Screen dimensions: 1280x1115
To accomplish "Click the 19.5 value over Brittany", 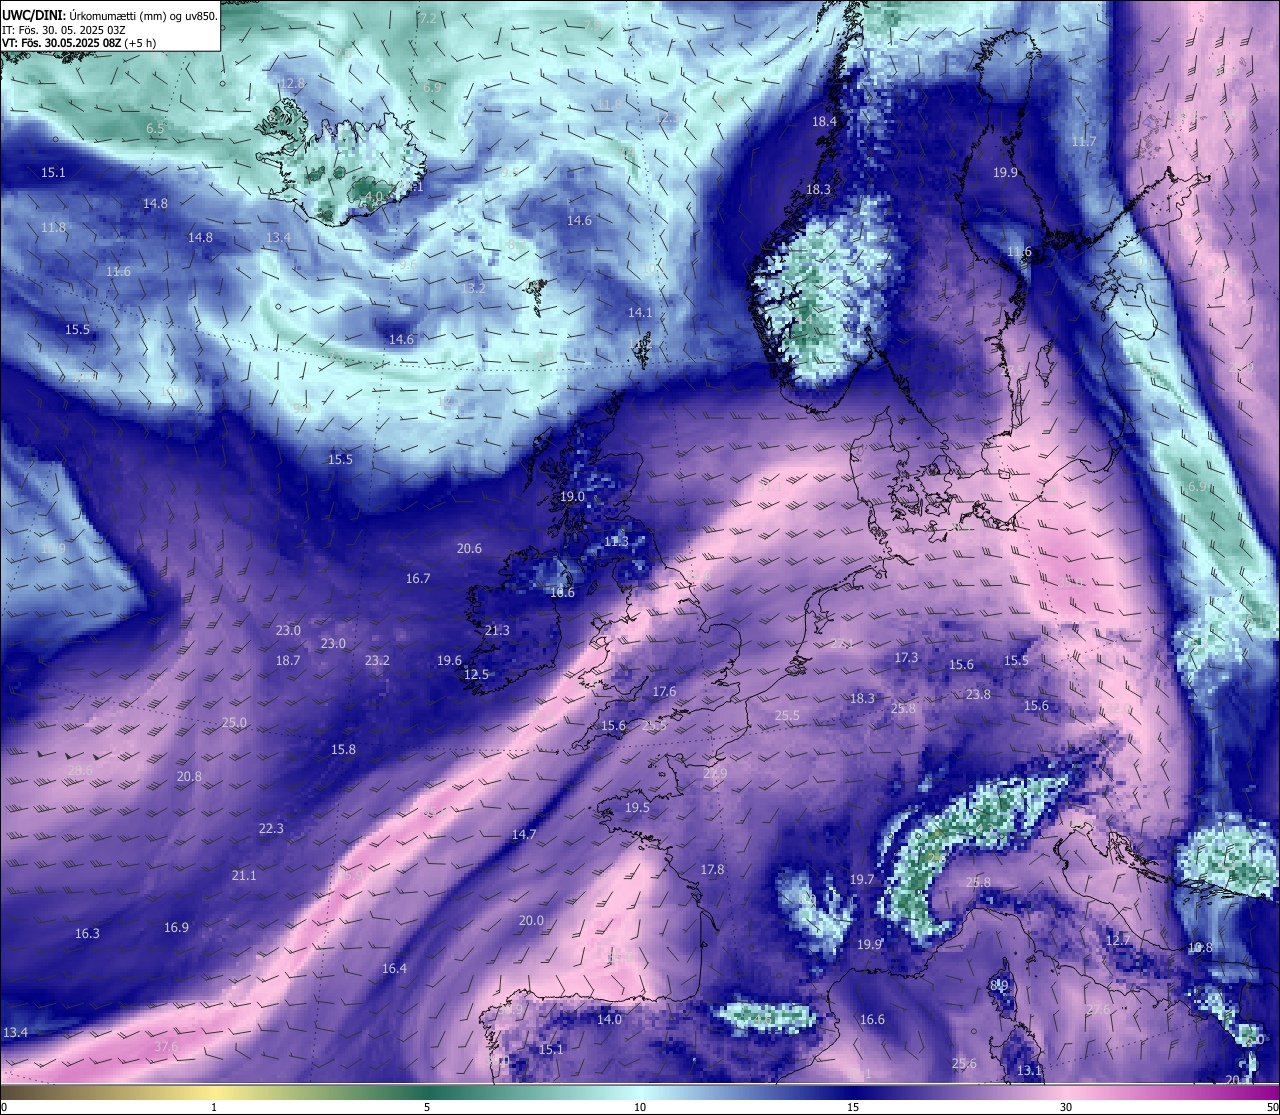I will tap(637, 808).
